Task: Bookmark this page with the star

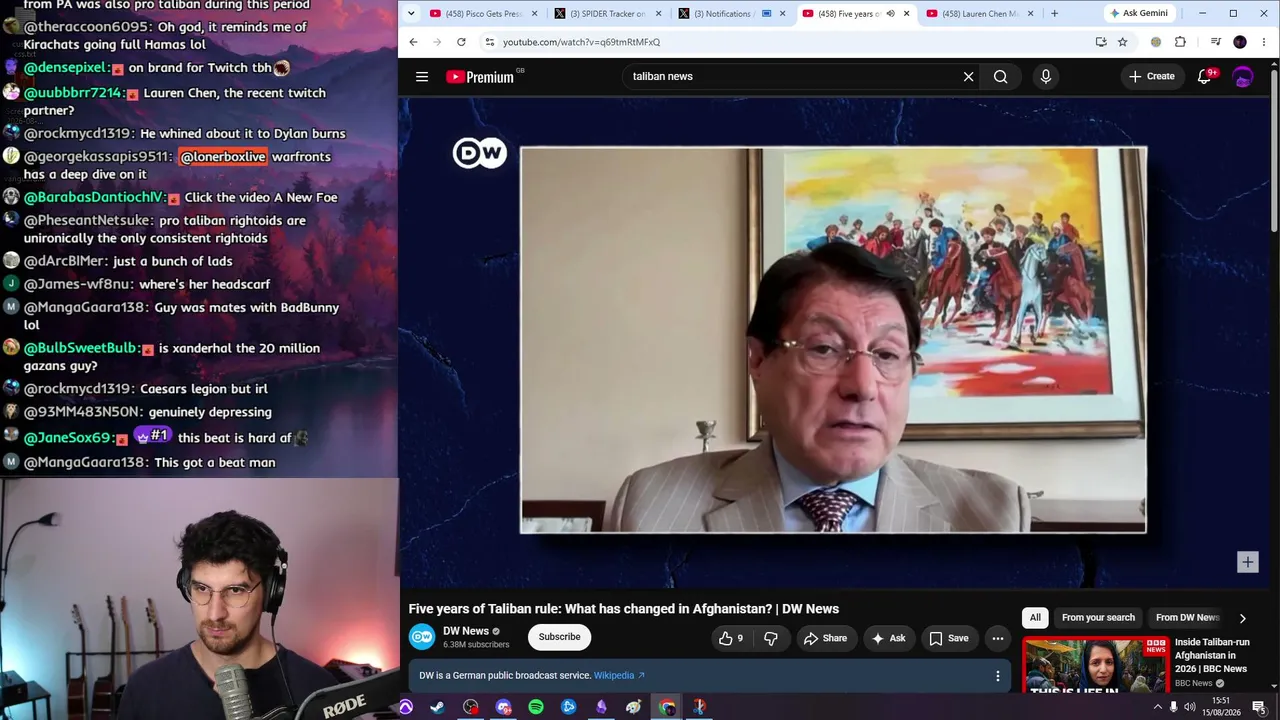Action: [x=1123, y=42]
